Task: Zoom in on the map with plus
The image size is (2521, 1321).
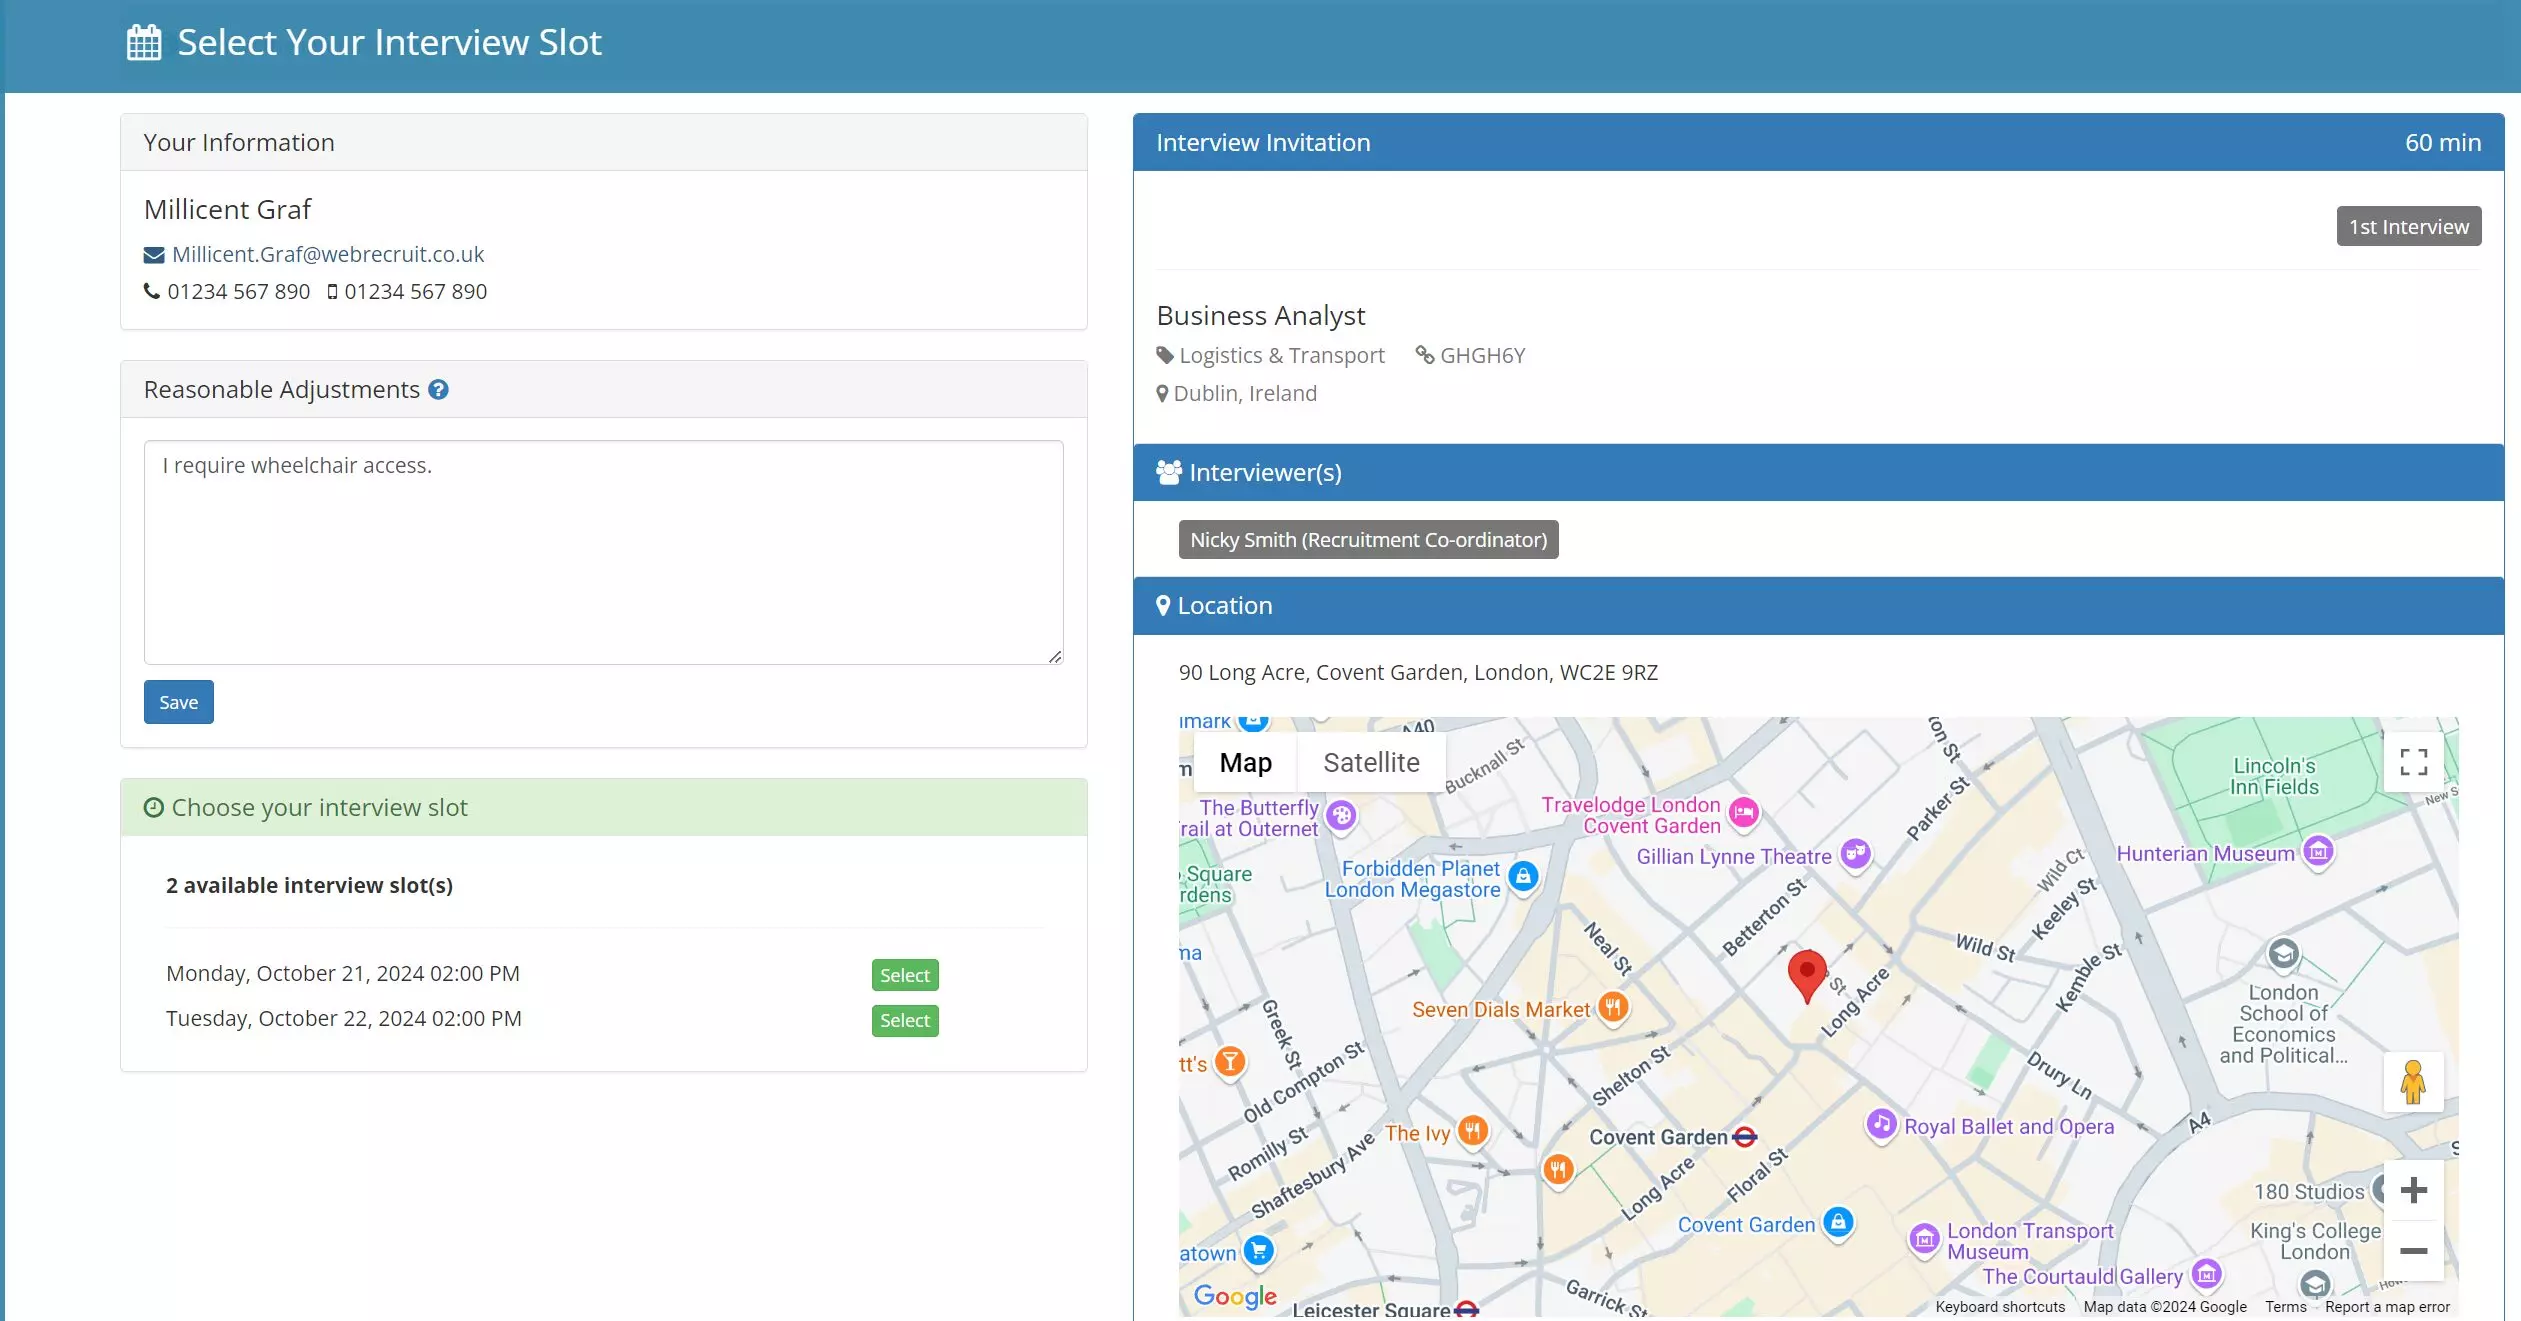Action: (x=2413, y=1190)
